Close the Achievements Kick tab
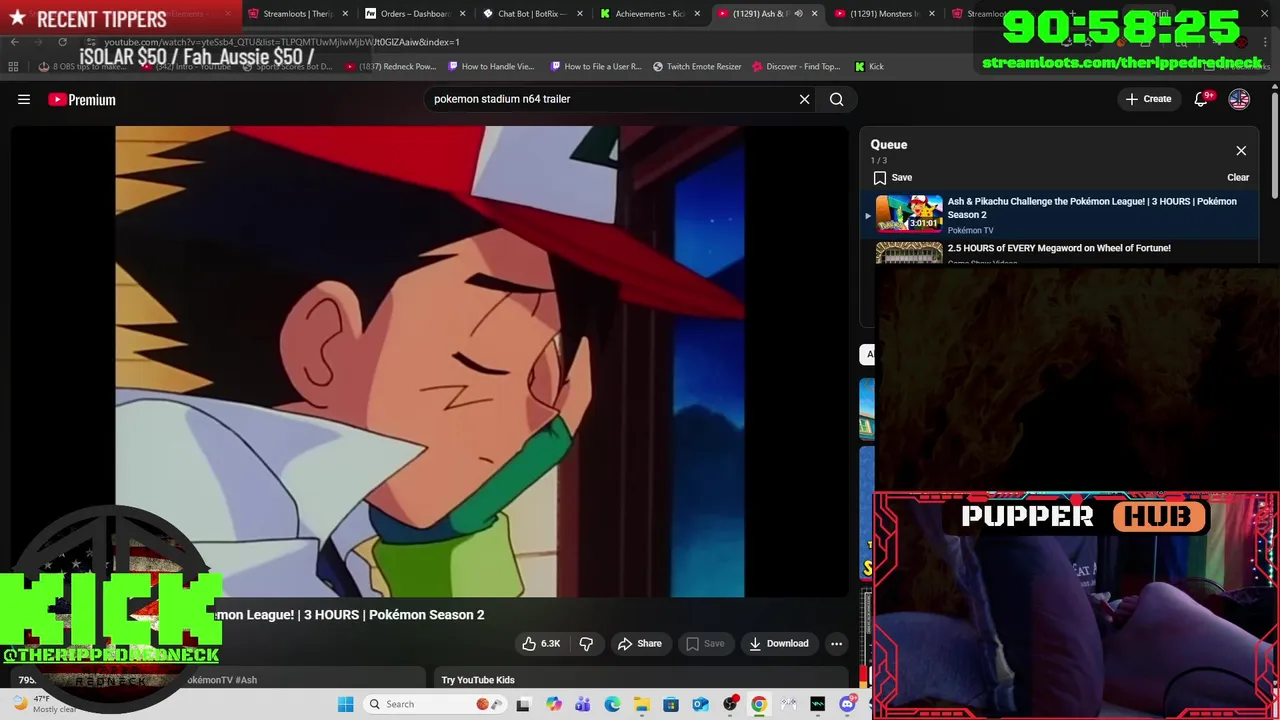Image resolution: width=1280 pixels, height=720 pixels. click(x=696, y=14)
